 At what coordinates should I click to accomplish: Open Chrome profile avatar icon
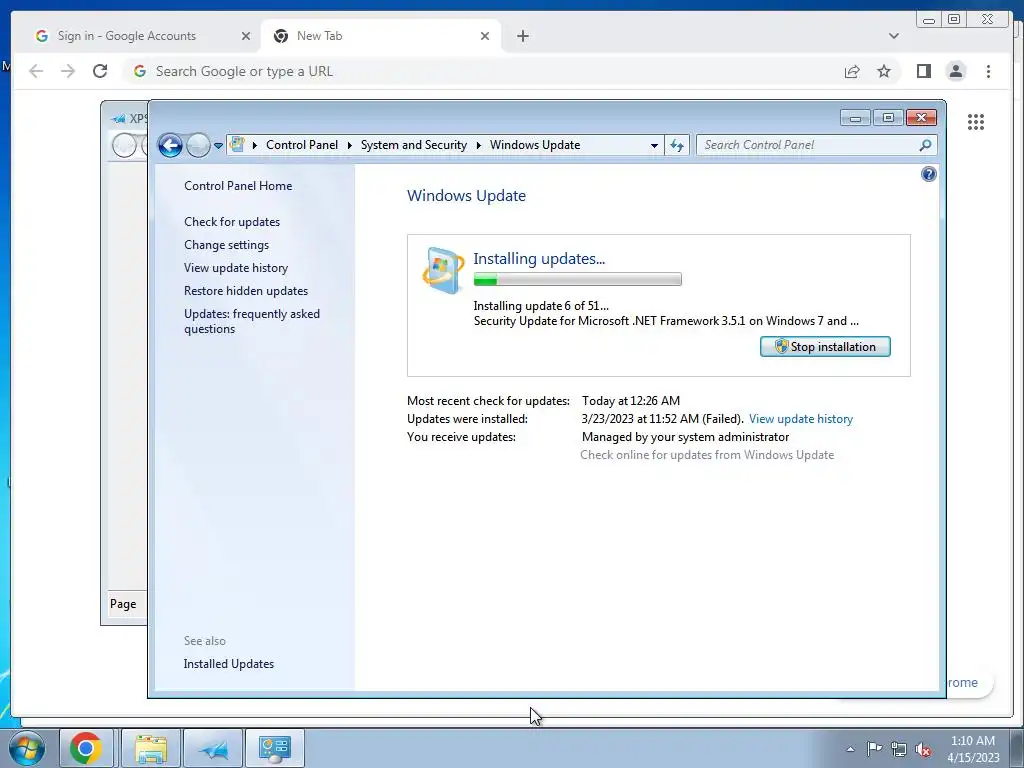click(955, 71)
